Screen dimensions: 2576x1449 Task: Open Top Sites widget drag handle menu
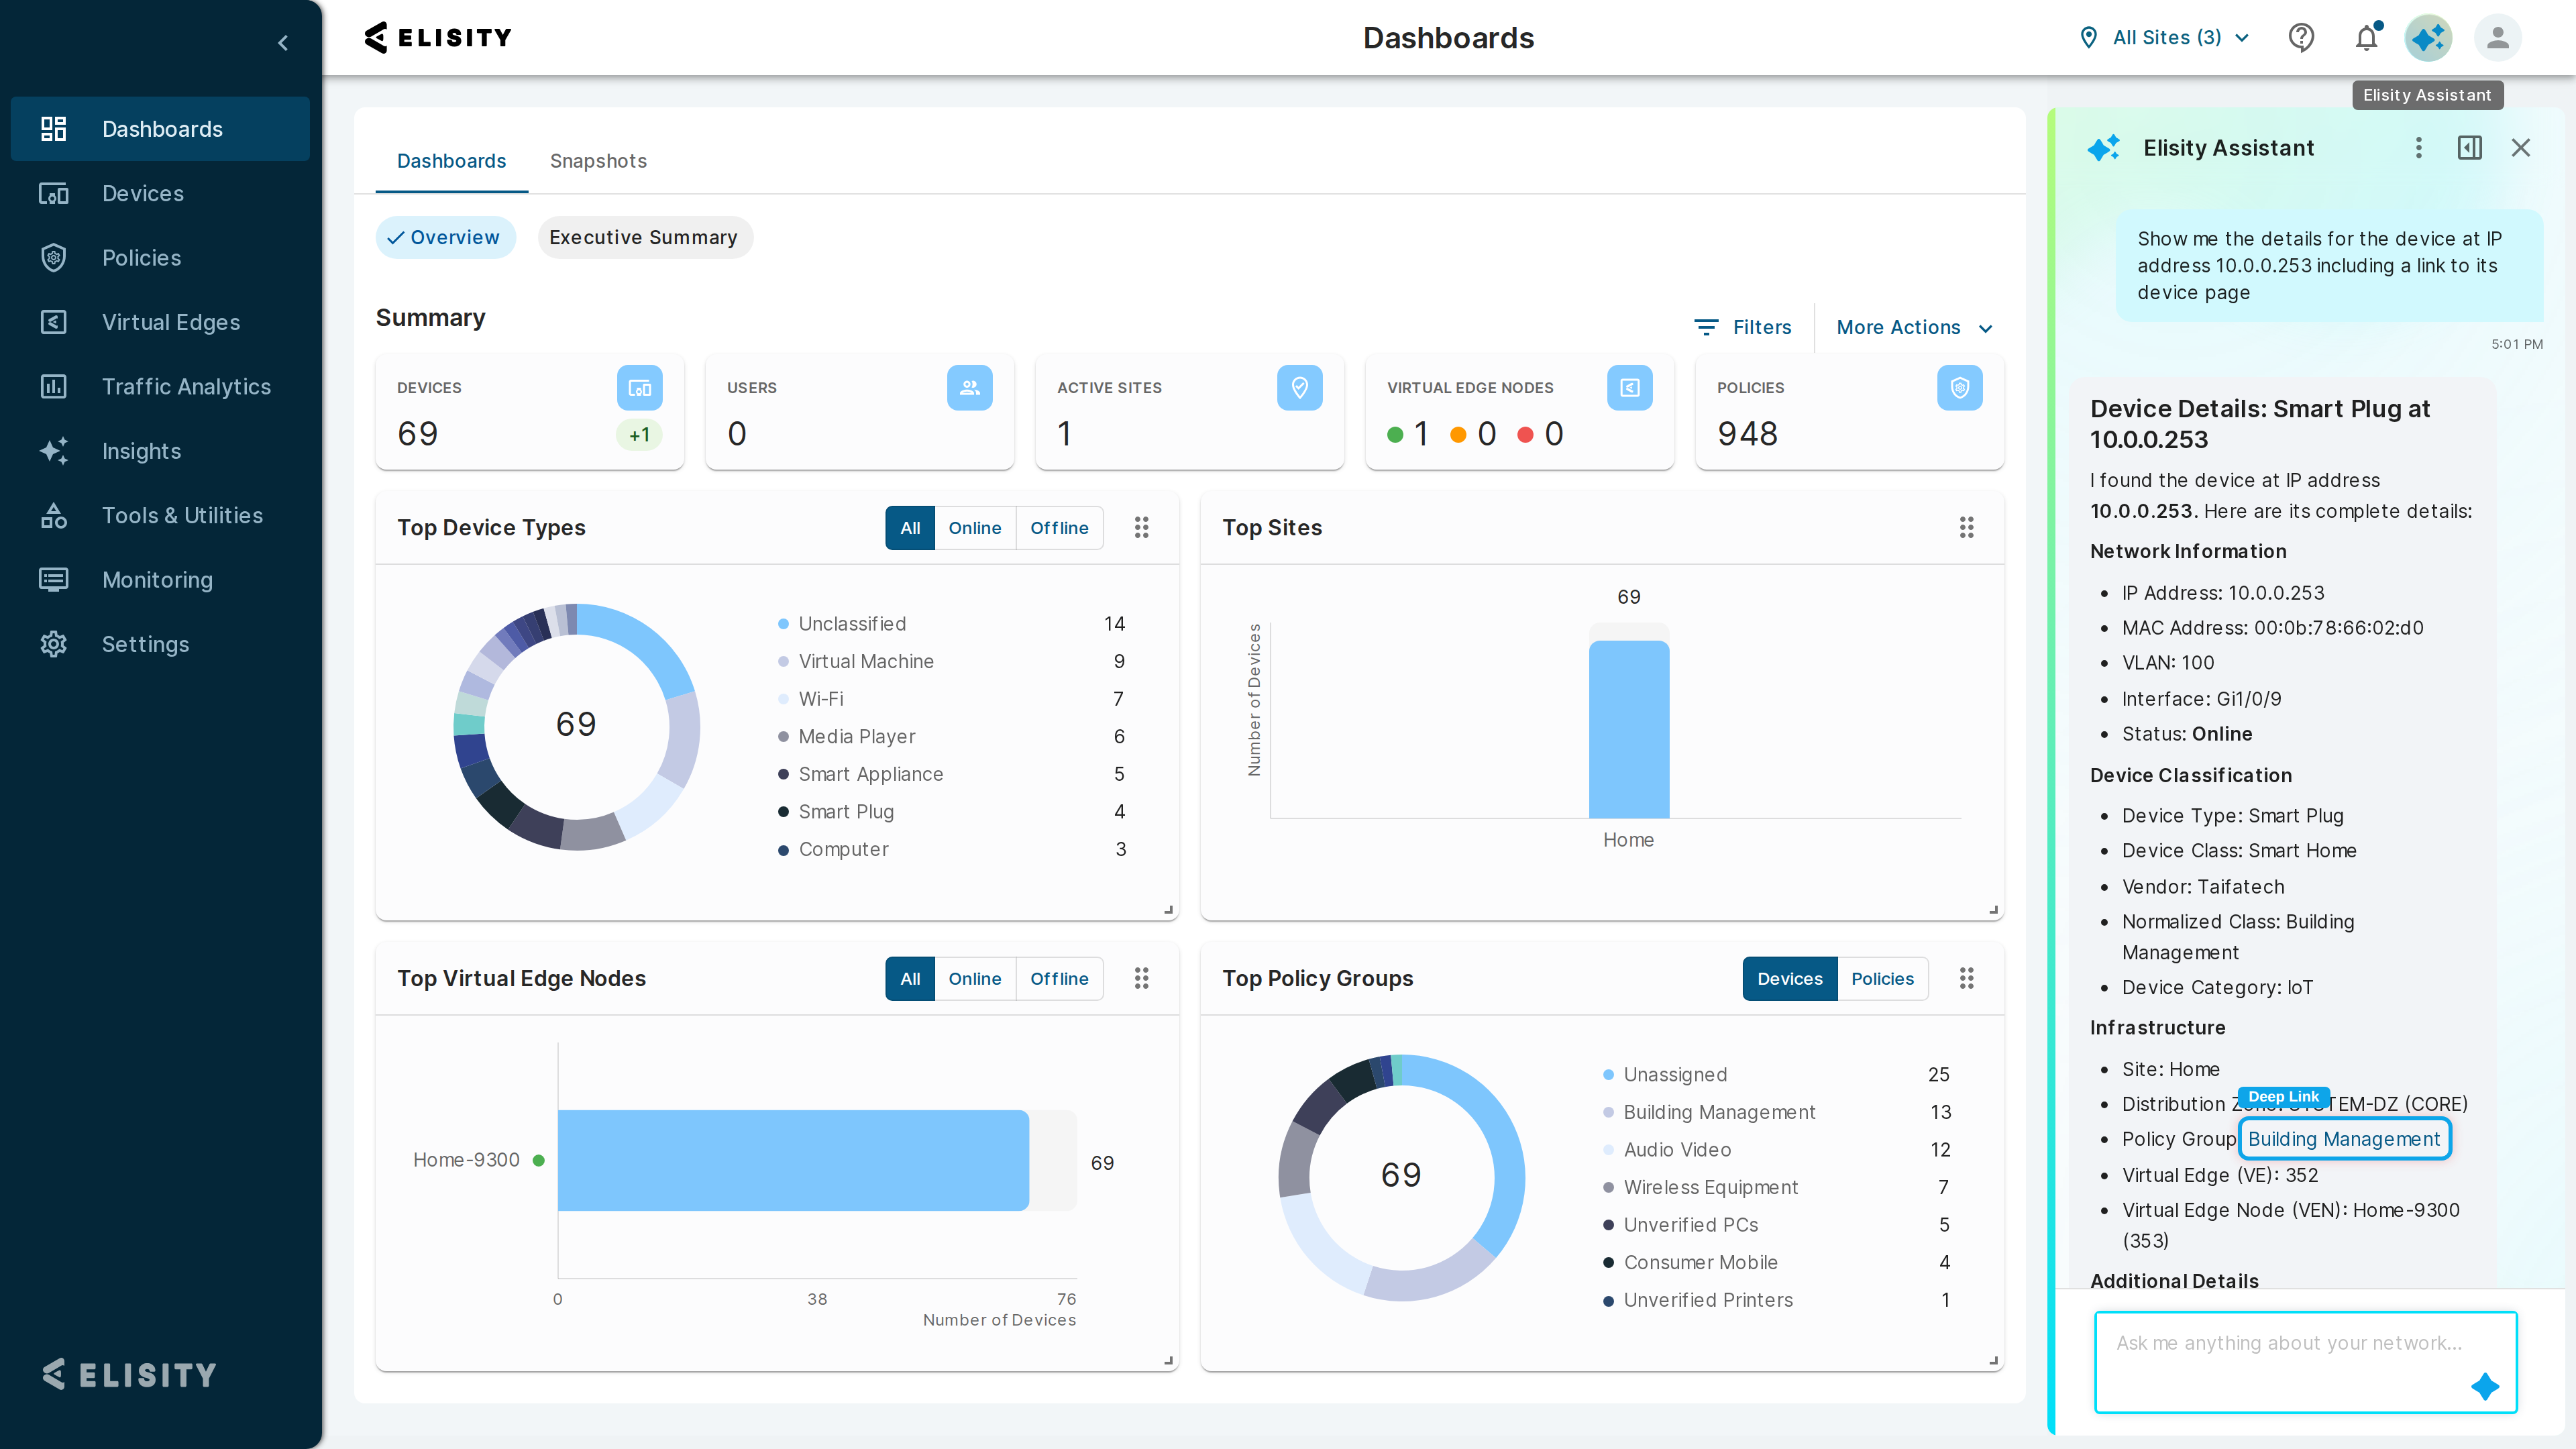coord(1966,528)
